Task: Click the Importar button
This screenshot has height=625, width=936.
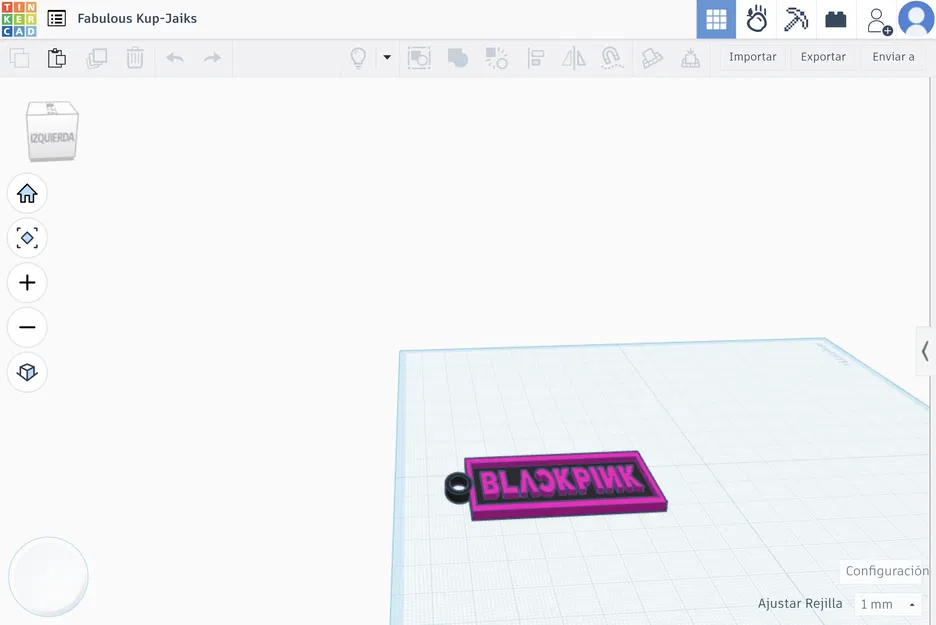Action: click(x=751, y=57)
